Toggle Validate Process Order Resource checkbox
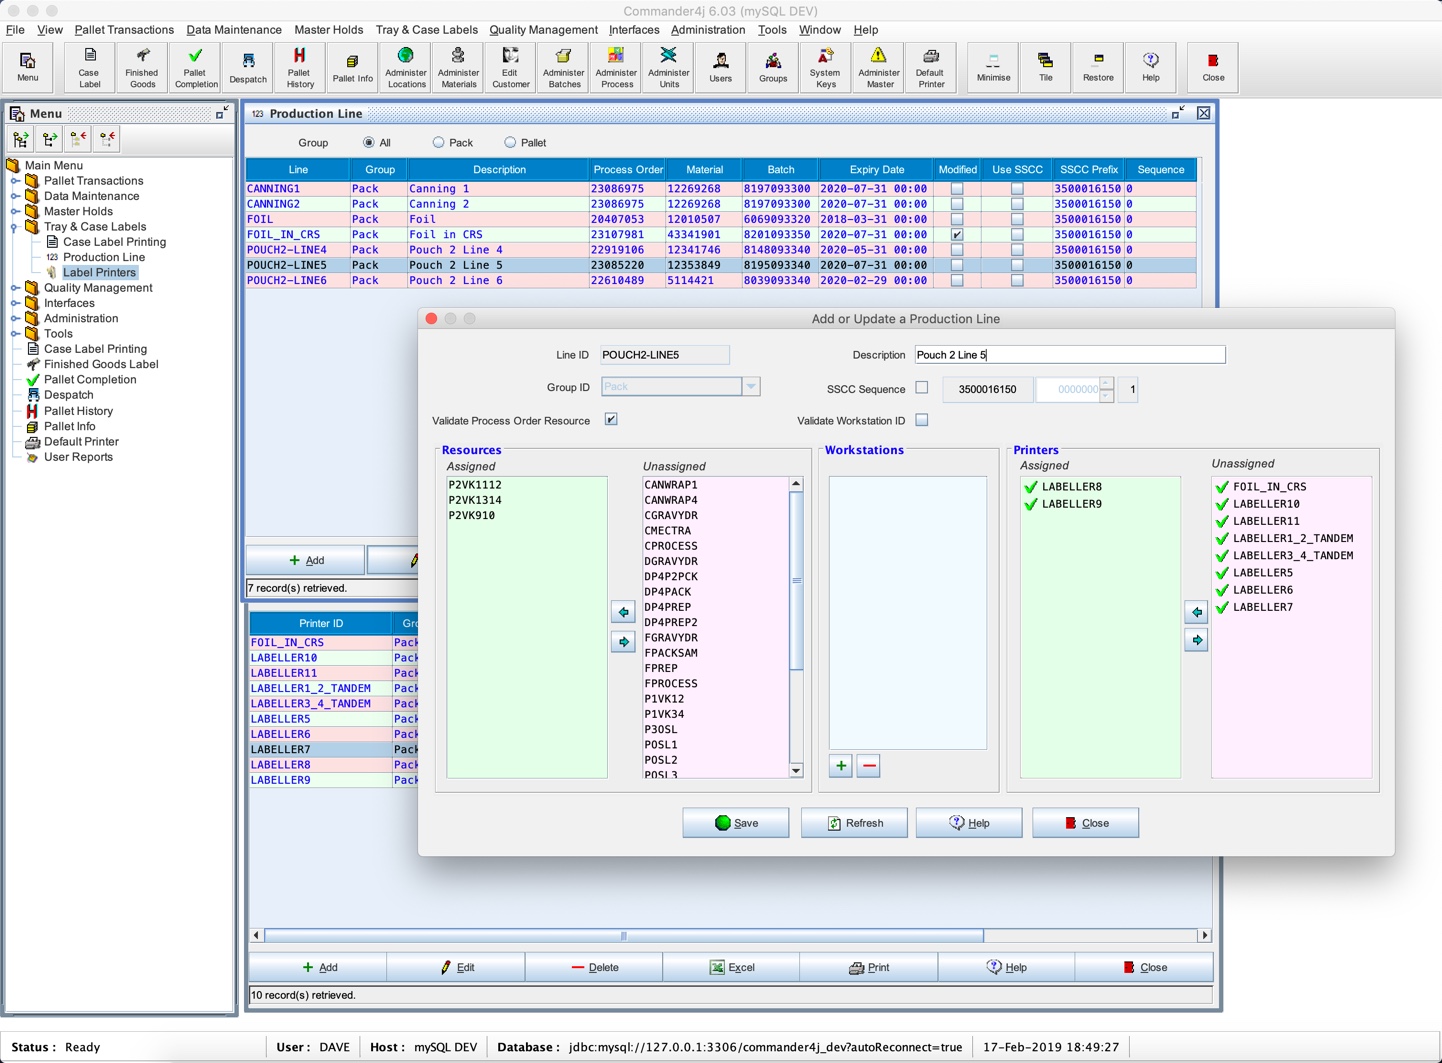 click(611, 420)
